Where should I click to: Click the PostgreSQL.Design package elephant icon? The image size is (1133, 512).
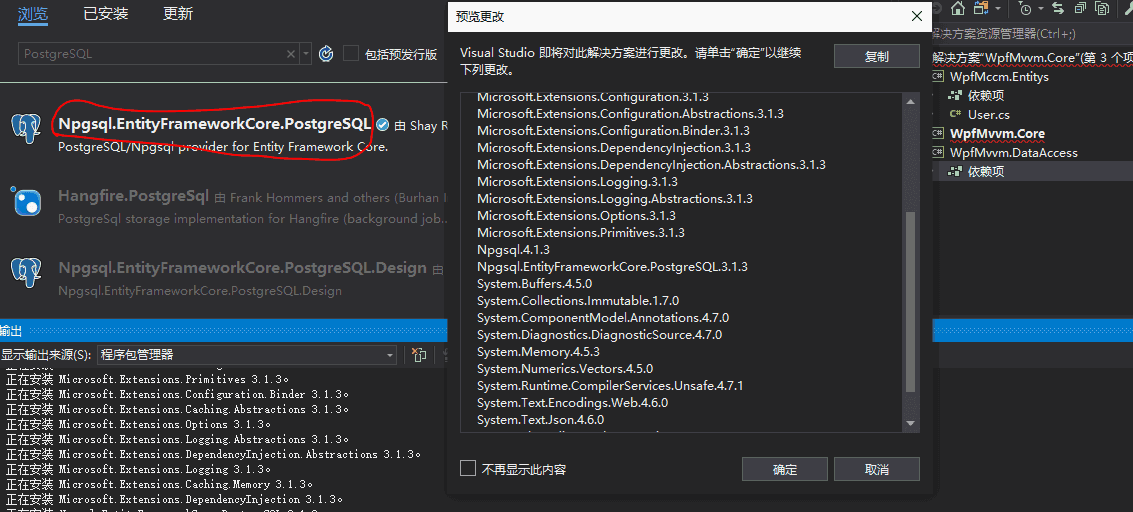coord(26,273)
